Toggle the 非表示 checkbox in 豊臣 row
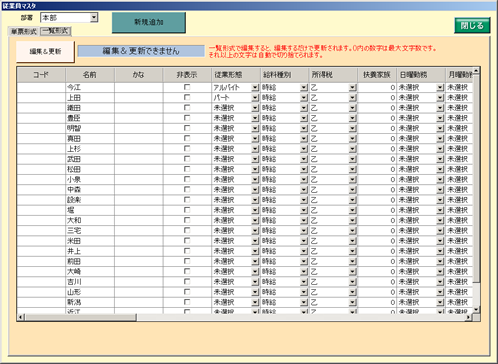Image resolution: width=498 pixels, height=364 pixels. coord(187,118)
